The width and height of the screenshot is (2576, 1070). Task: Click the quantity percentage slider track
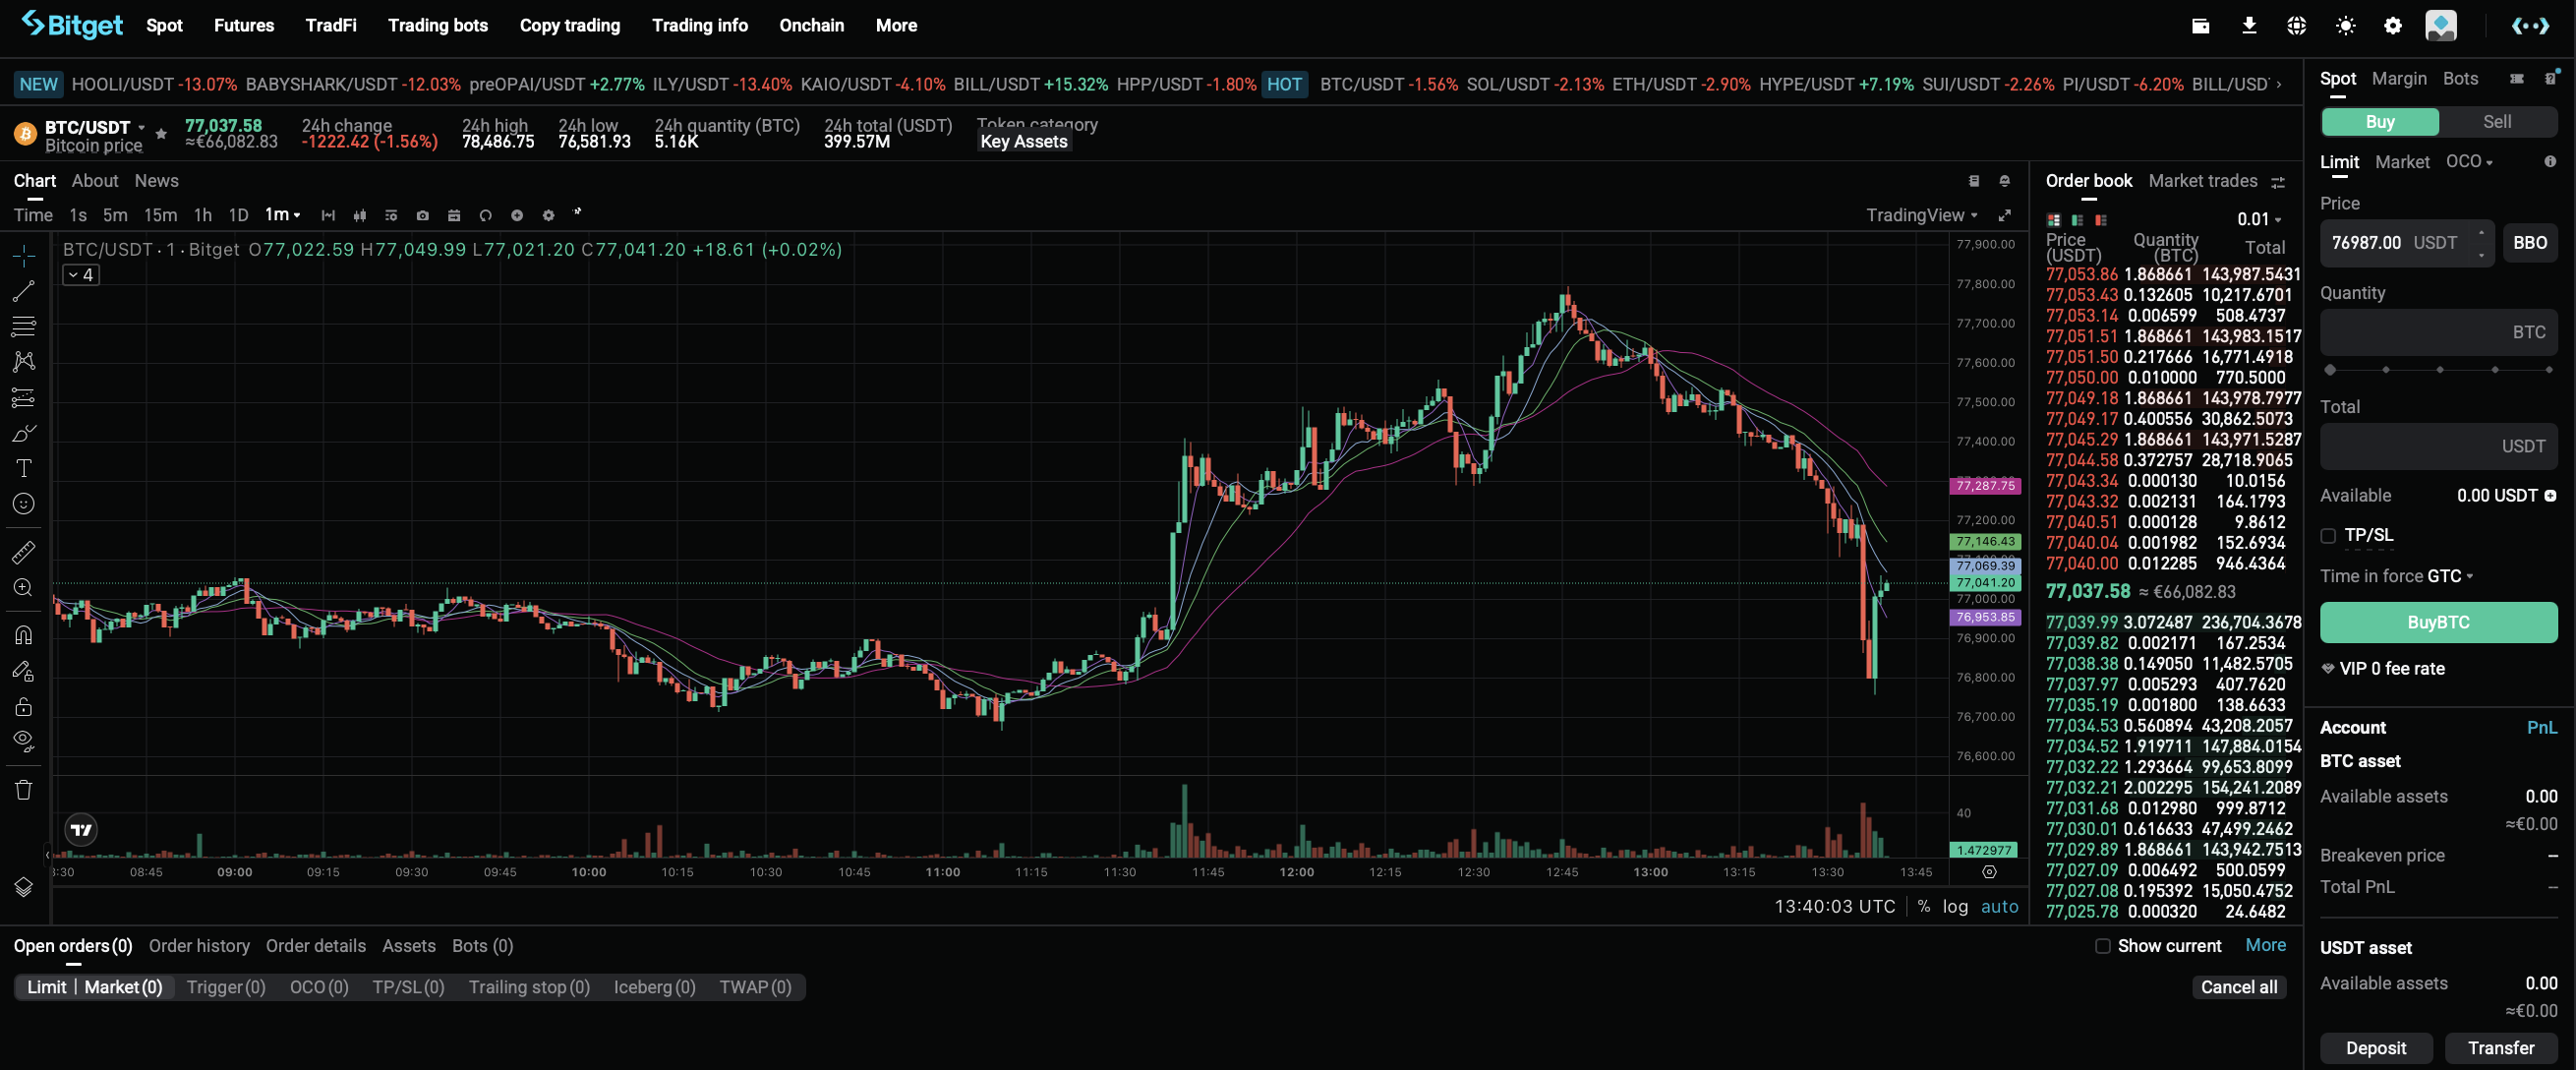click(x=2439, y=370)
